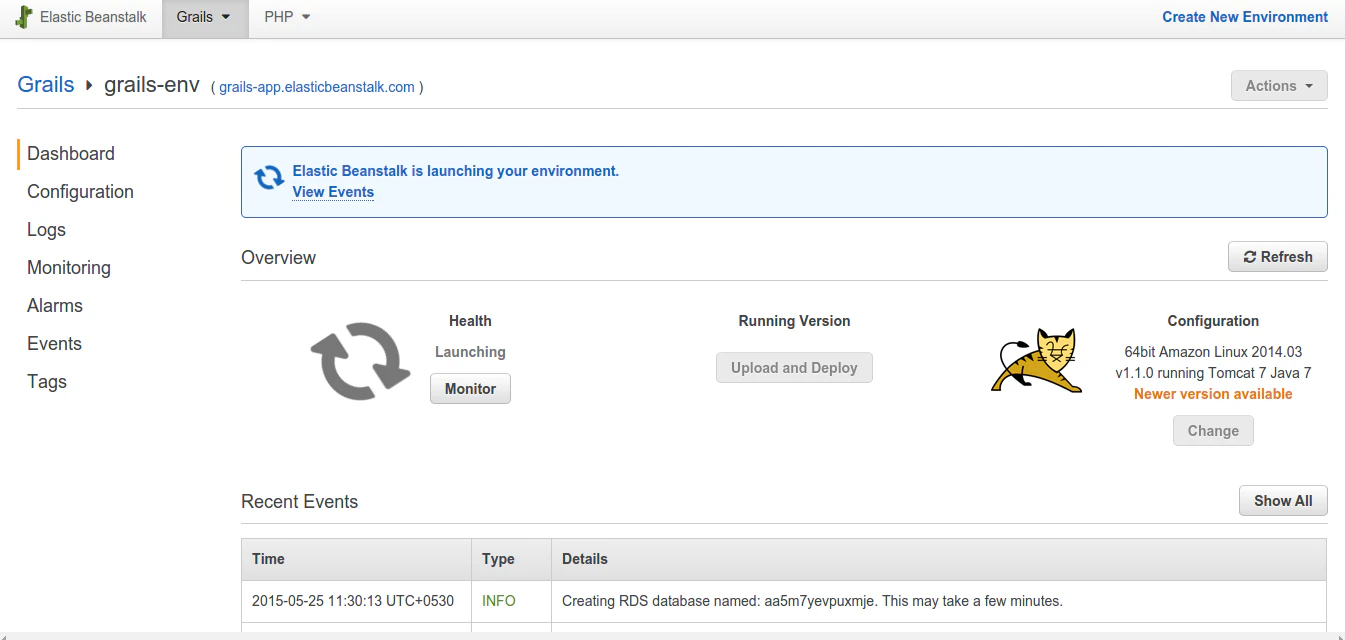Select Configuration in the sidebar
This screenshot has width=1345, height=640.
(80, 191)
